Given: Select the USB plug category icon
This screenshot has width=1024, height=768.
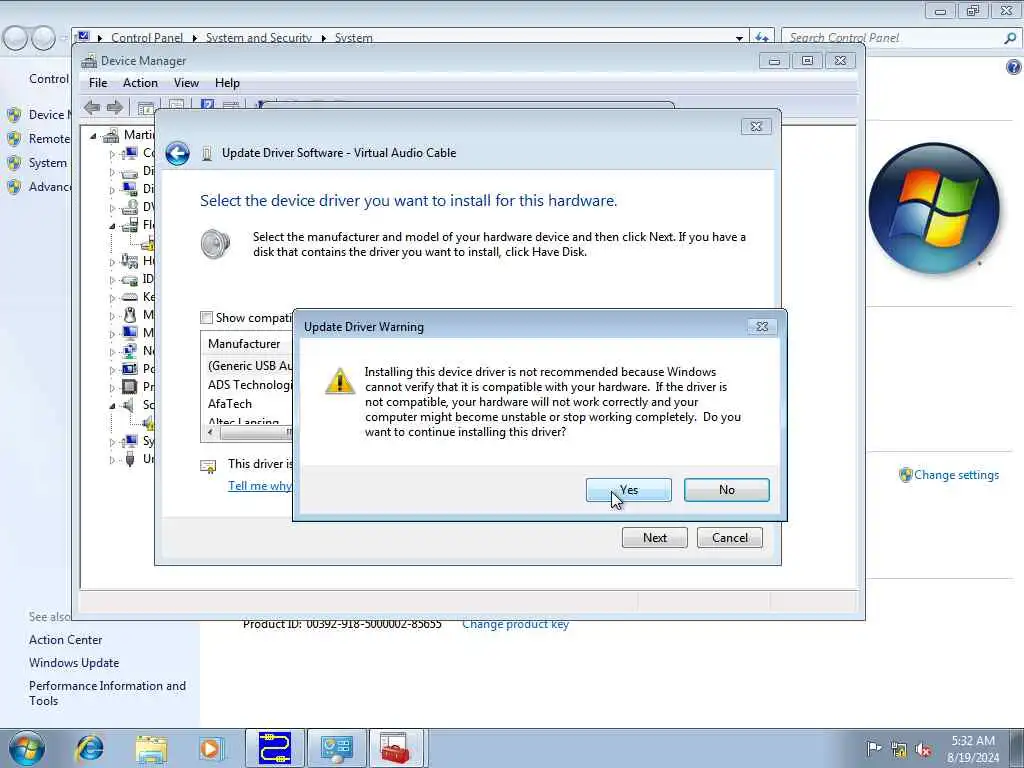Looking at the screenshot, I should (x=129, y=459).
